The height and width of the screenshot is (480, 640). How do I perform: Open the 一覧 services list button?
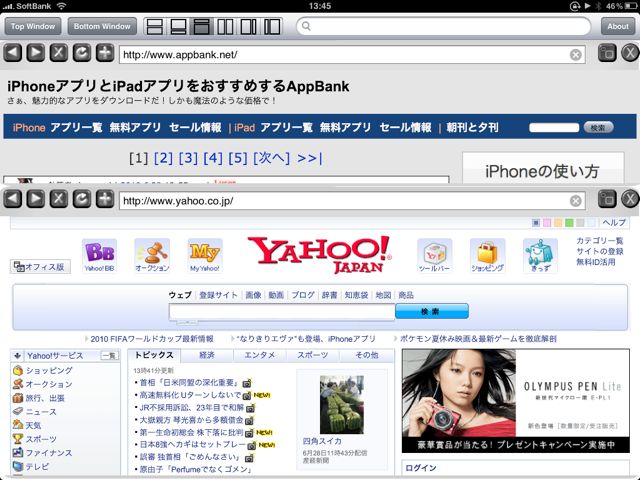tap(109, 356)
